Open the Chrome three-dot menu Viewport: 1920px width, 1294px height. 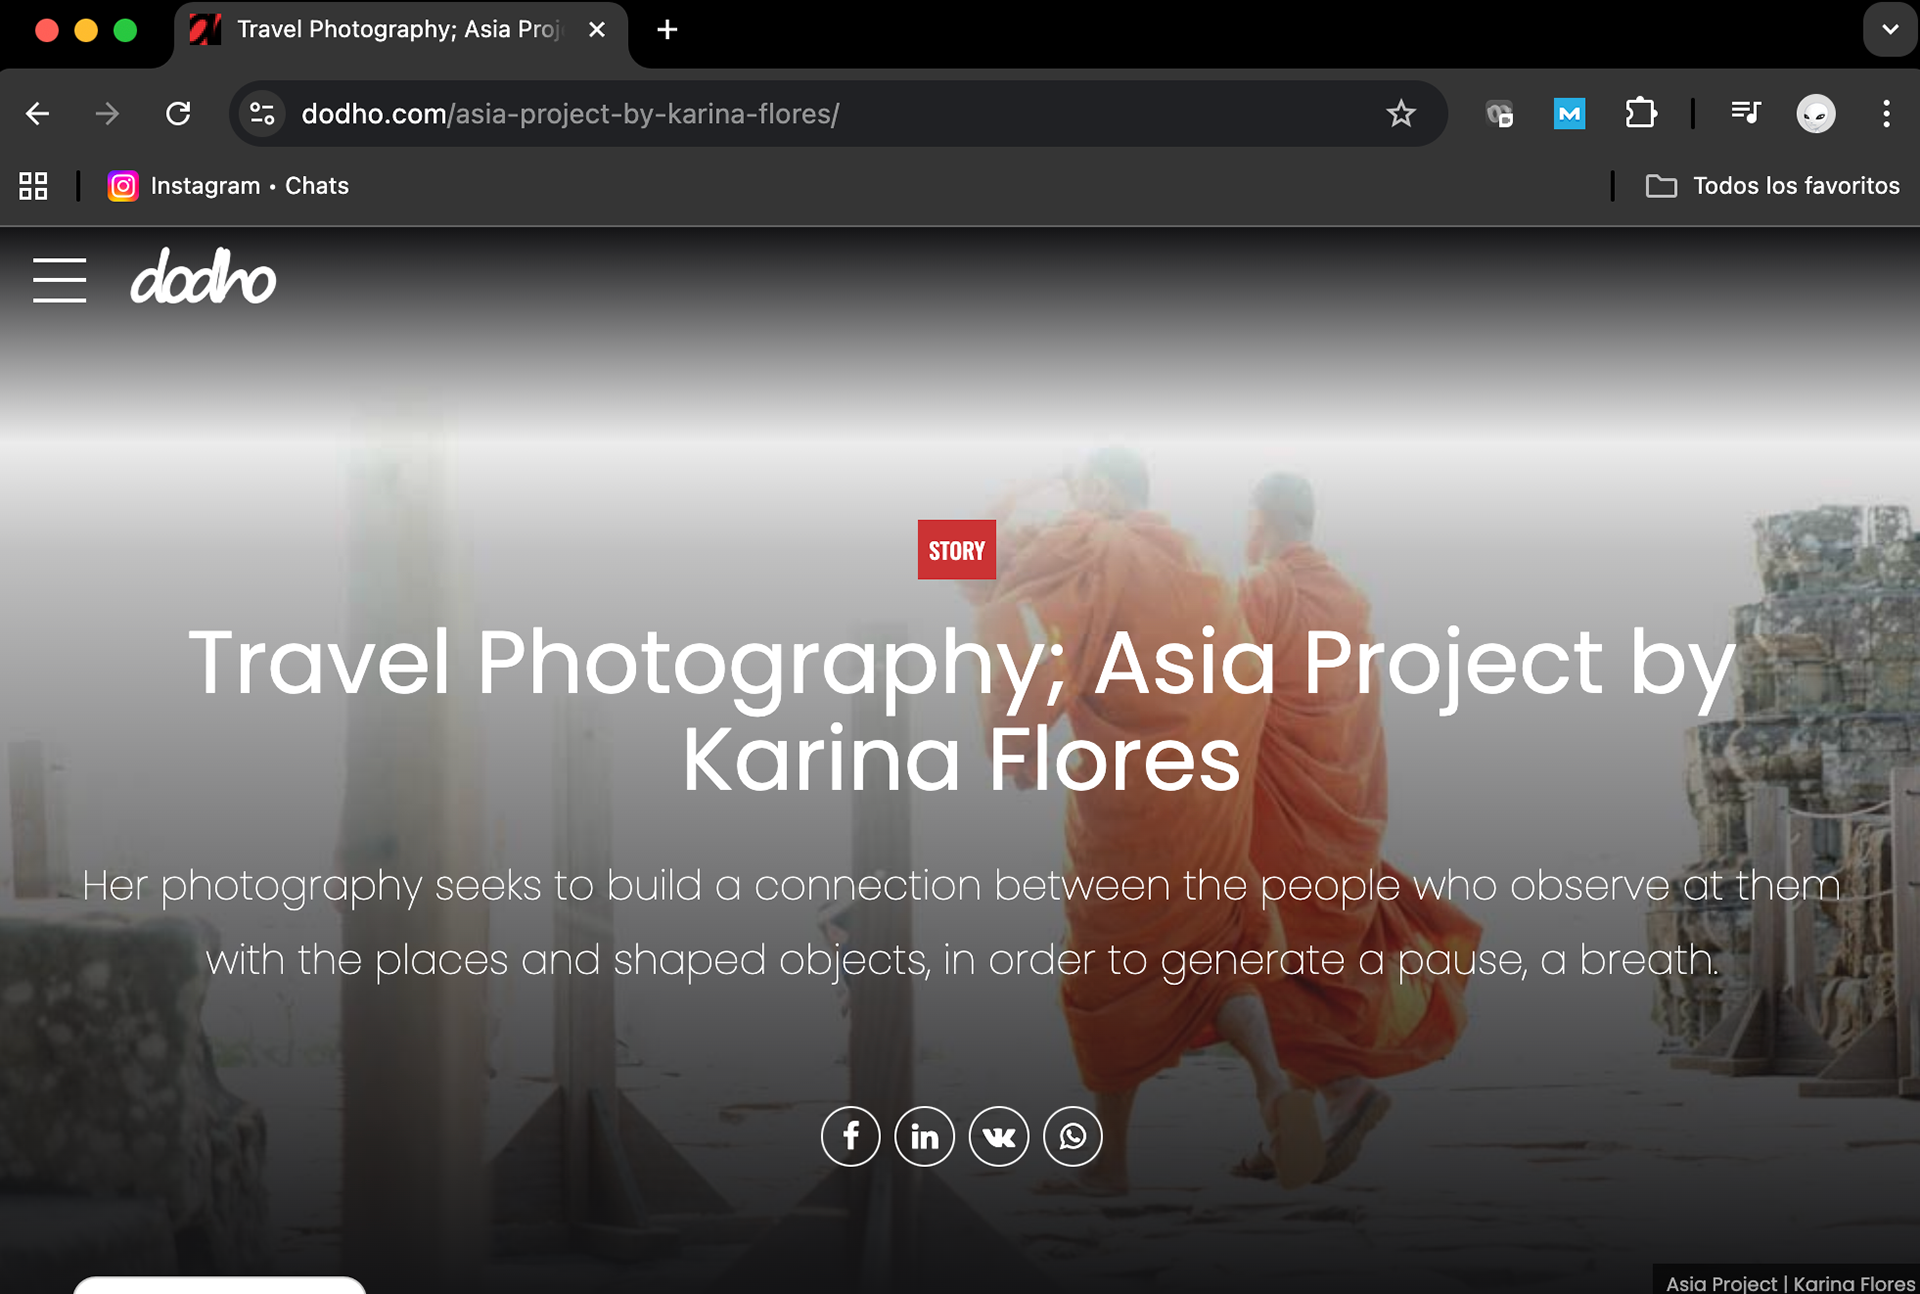(1886, 114)
